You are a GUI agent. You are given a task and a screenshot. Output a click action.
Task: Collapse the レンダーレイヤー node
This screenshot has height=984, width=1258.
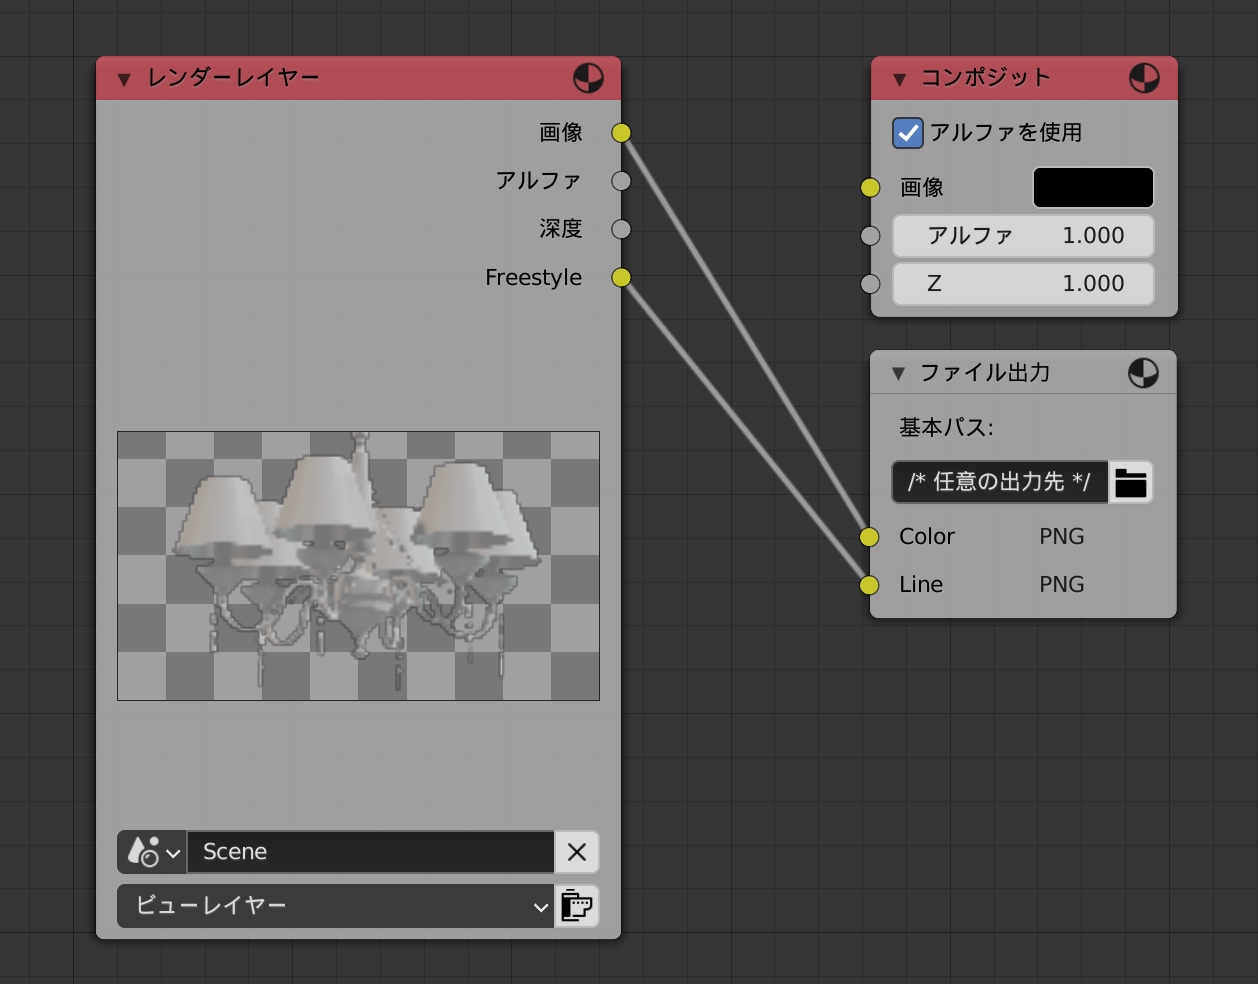point(122,77)
